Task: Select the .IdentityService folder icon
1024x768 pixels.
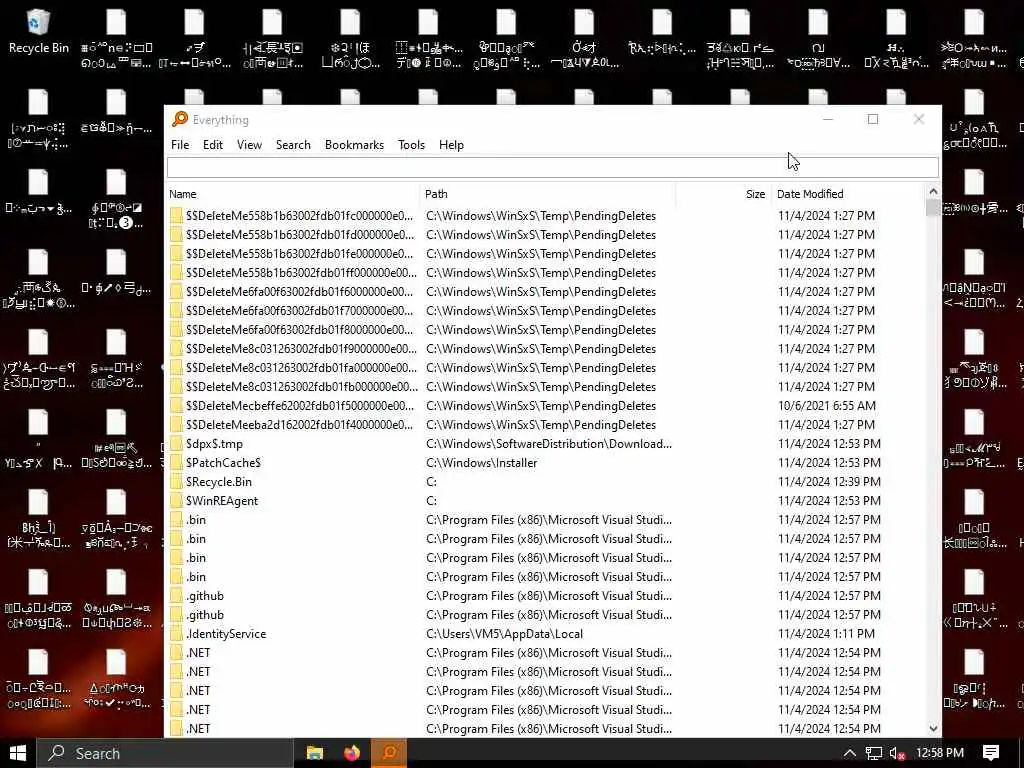Action: [176, 634]
